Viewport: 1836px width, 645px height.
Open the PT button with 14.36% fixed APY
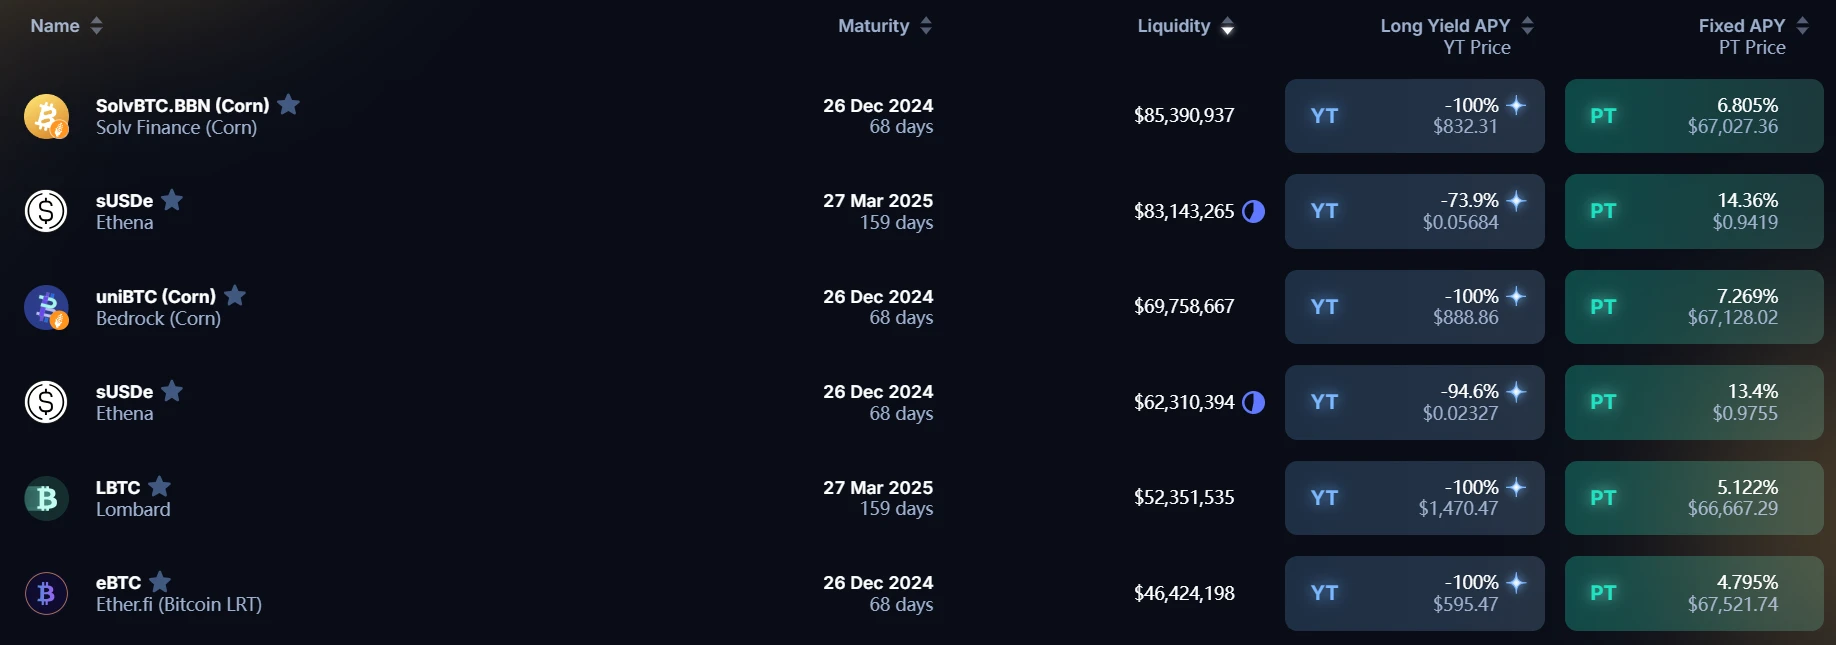coord(1693,211)
